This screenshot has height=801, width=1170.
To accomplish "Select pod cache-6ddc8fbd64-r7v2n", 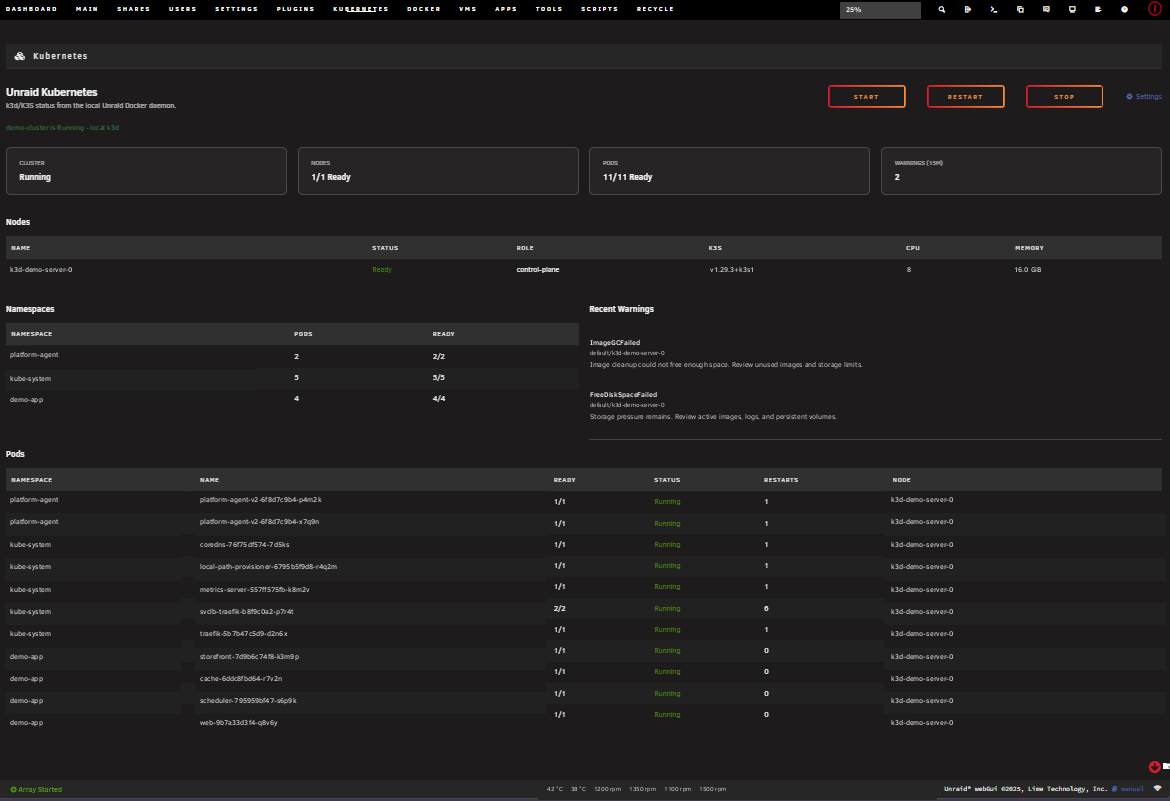I will click(x=240, y=679).
